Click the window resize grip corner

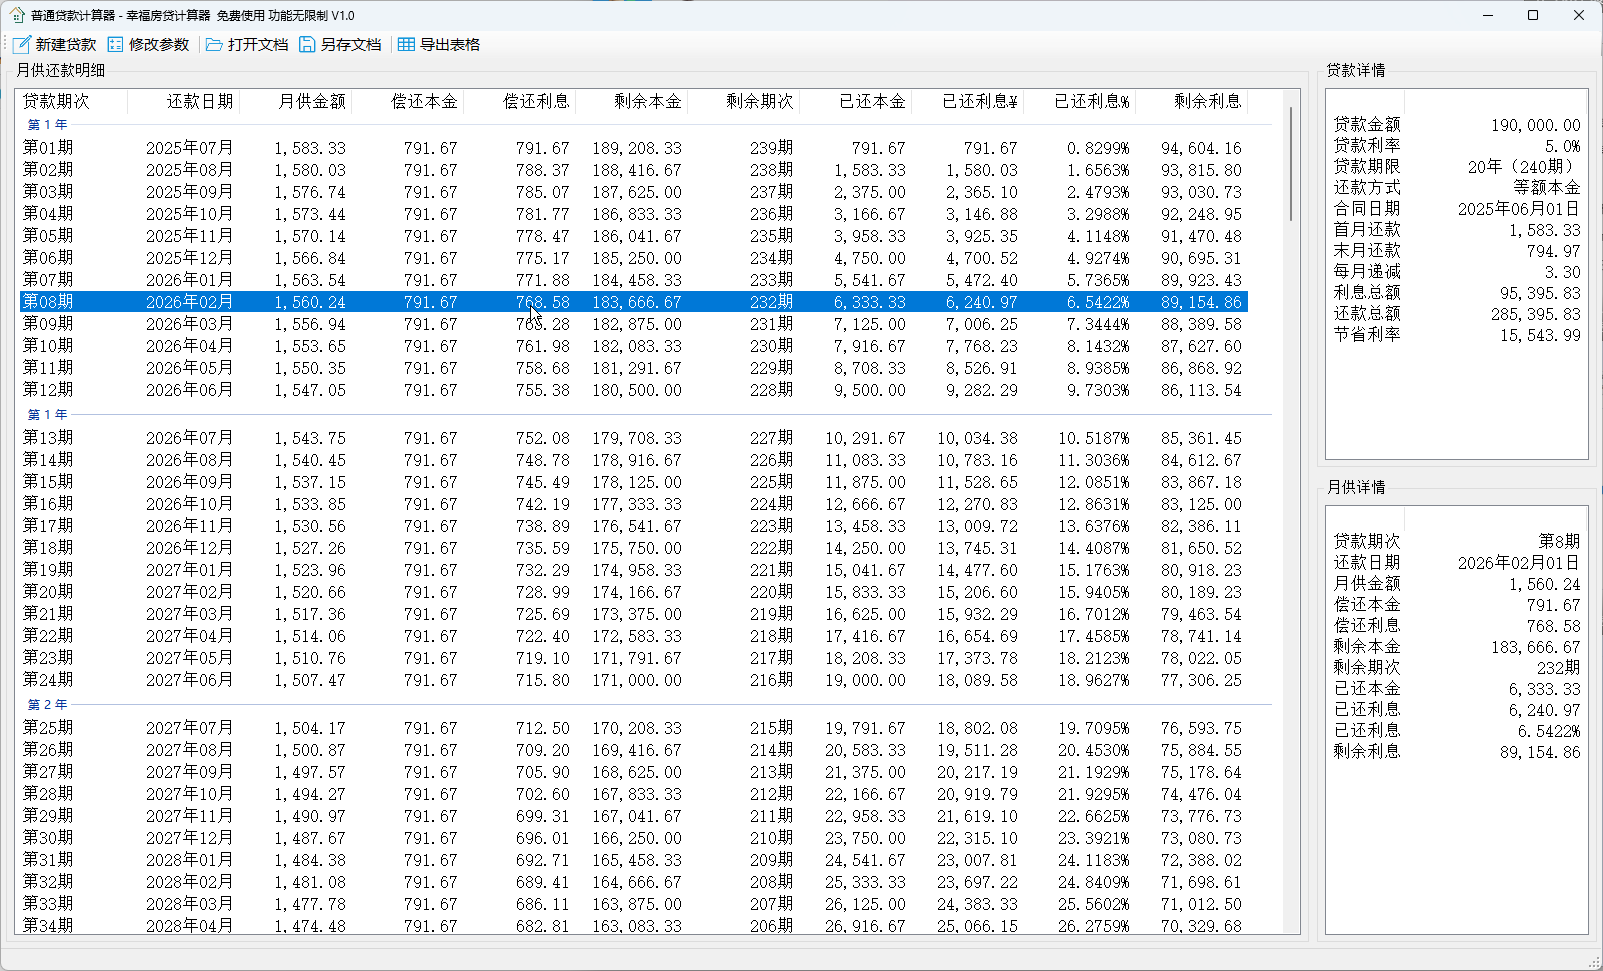[x=1594, y=962]
